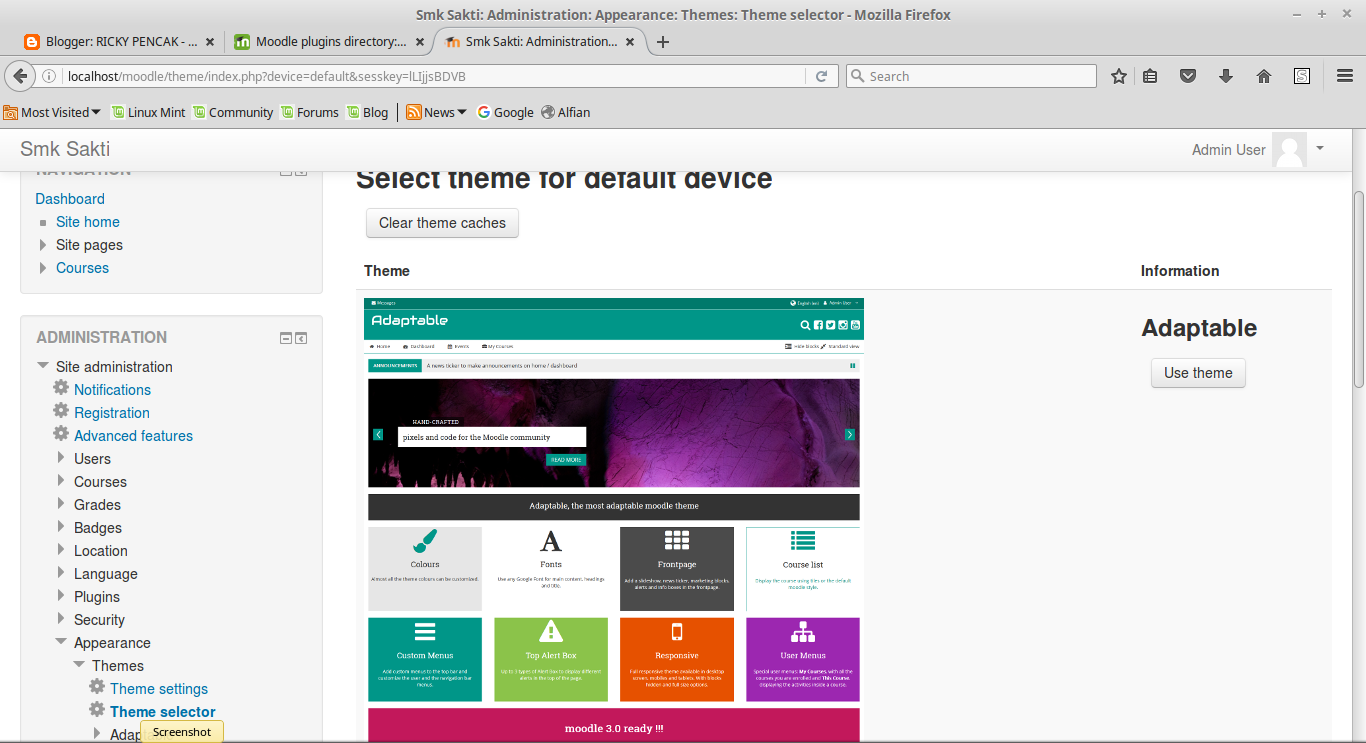1366x743 pixels.
Task: Click the Registration gear icon
Action: (62, 412)
